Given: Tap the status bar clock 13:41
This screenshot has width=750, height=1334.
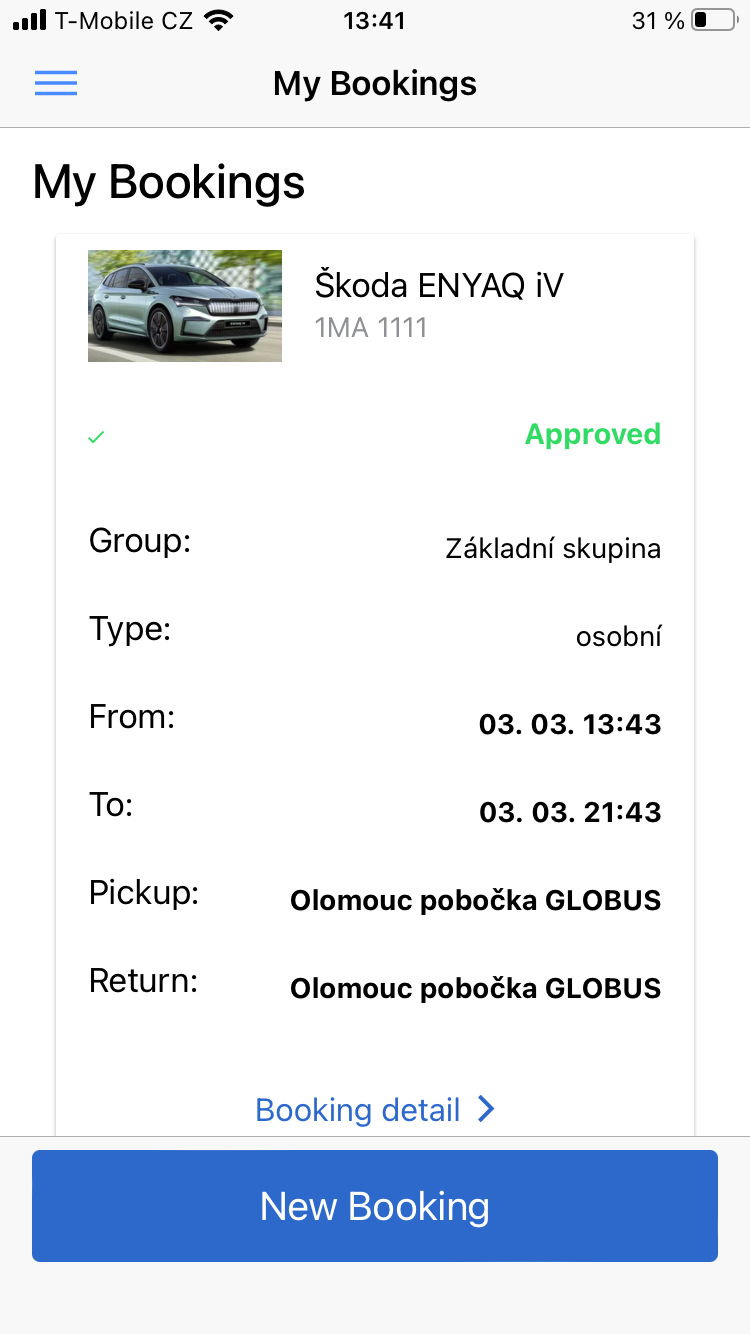Looking at the screenshot, I should (374, 20).
